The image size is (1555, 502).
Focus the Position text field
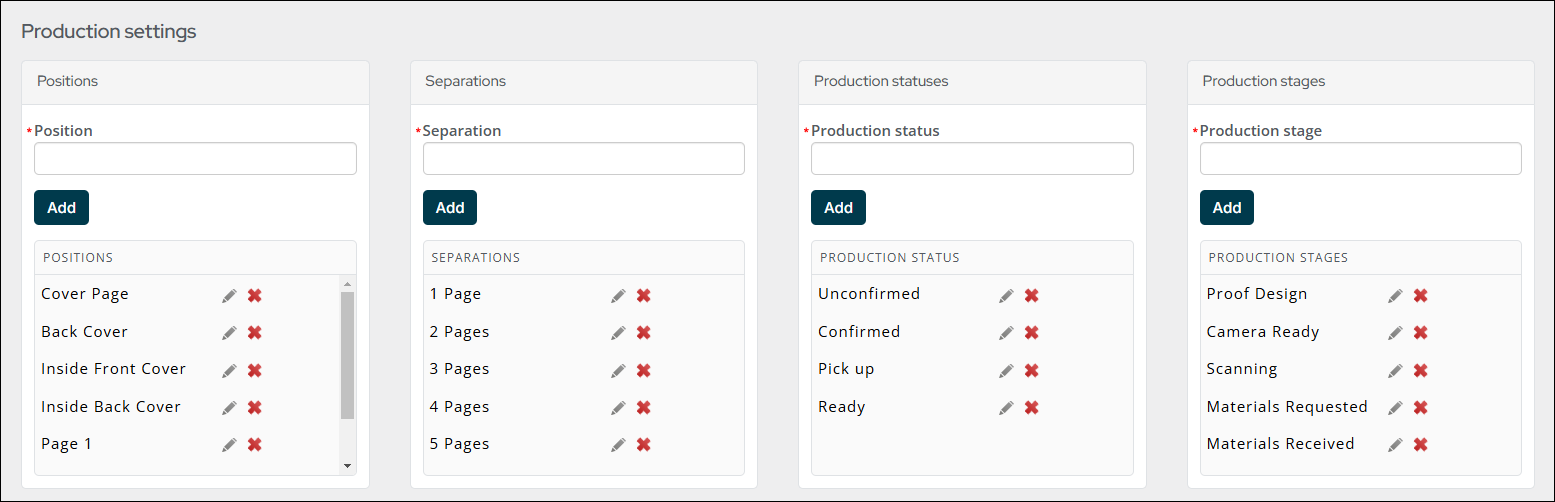pyautogui.click(x=195, y=158)
